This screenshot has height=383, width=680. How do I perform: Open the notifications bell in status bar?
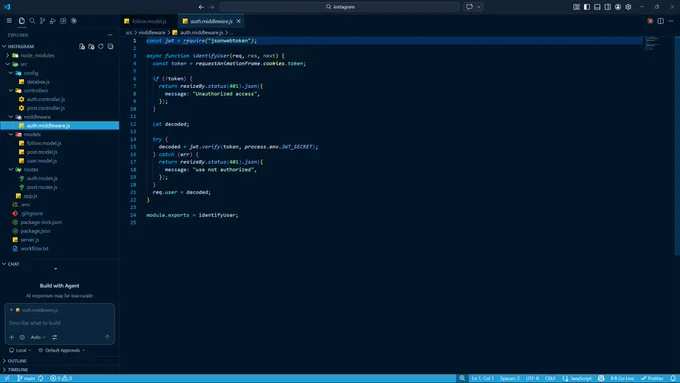point(673,378)
